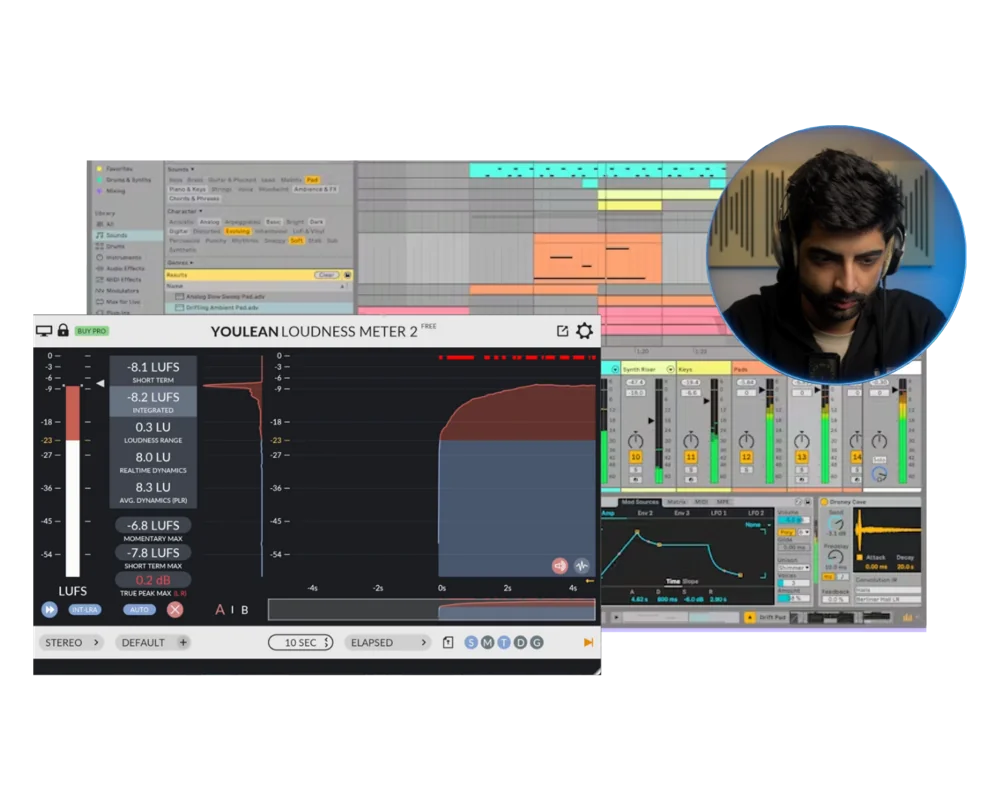This screenshot has width=1000, height=800.
Task: Open the Shimmer unison mode dropdown
Action: coord(793,567)
